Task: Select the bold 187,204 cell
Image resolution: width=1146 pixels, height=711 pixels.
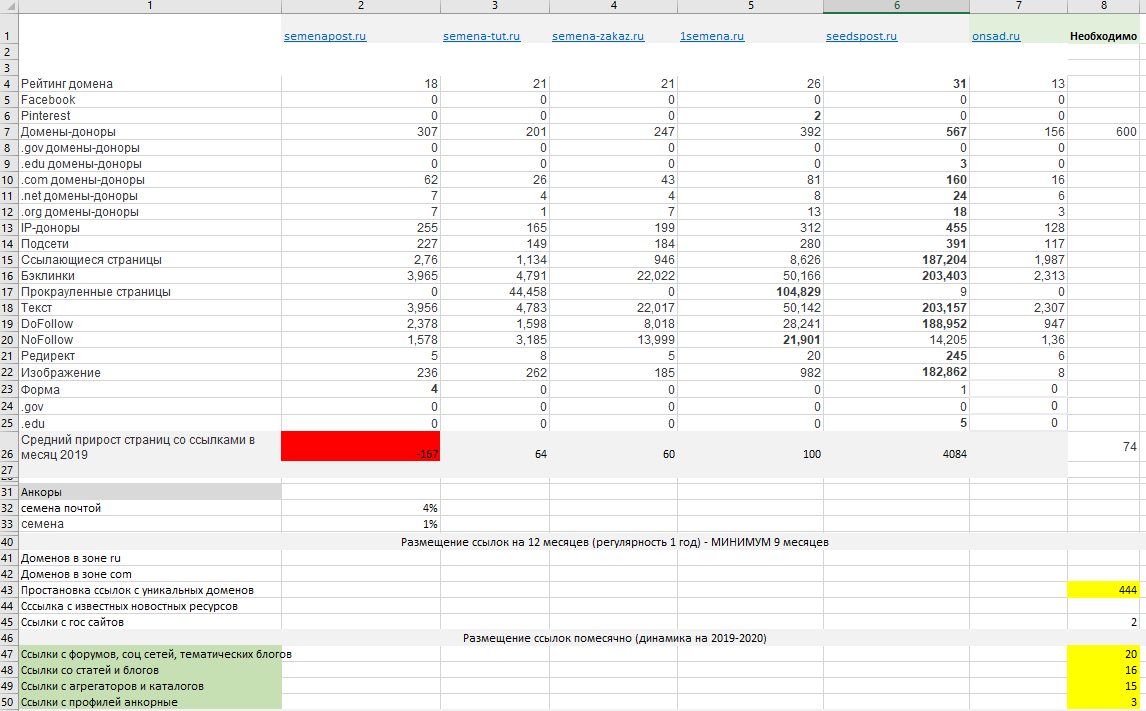Action: [x=896, y=259]
